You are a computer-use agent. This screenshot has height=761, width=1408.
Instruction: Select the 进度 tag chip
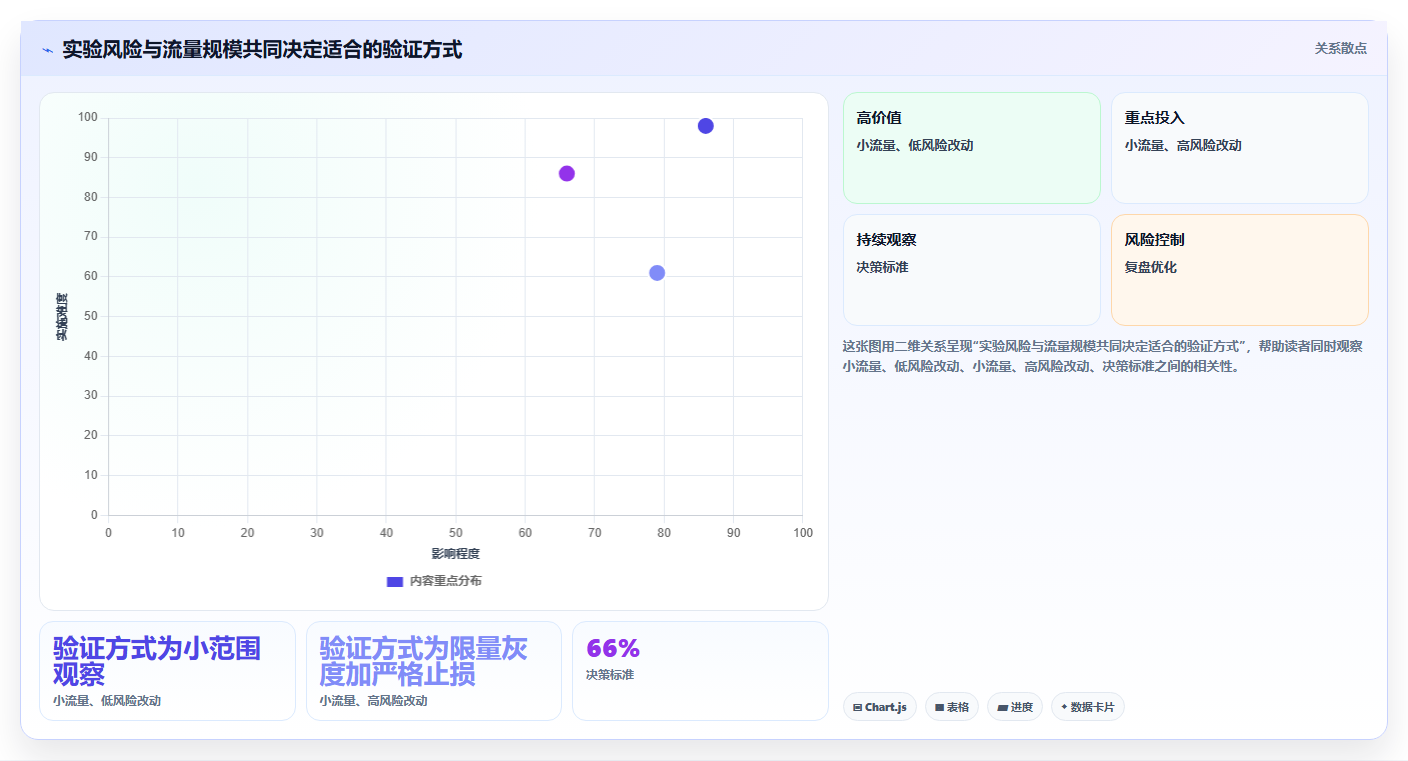point(1015,707)
